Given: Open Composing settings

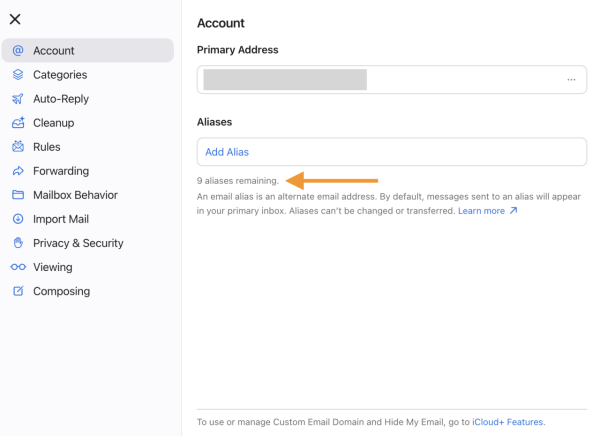Looking at the screenshot, I should coord(88,291).
